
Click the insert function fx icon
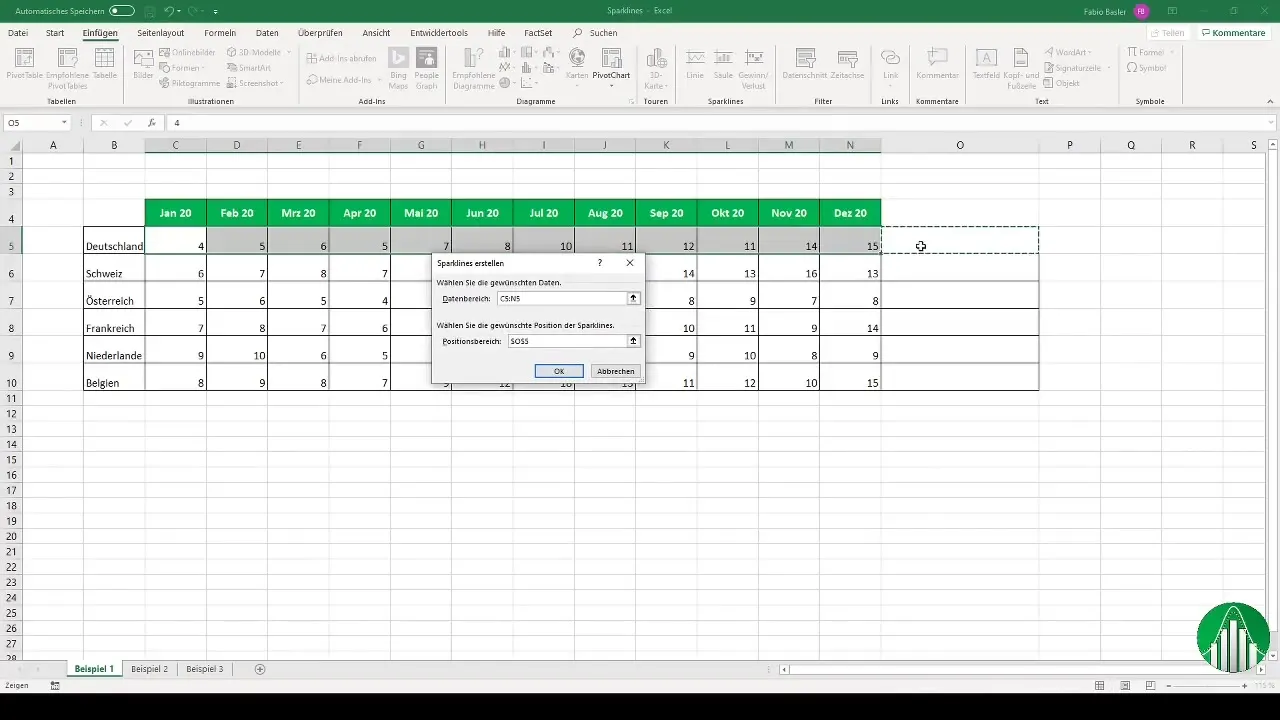pyautogui.click(x=151, y=122)
